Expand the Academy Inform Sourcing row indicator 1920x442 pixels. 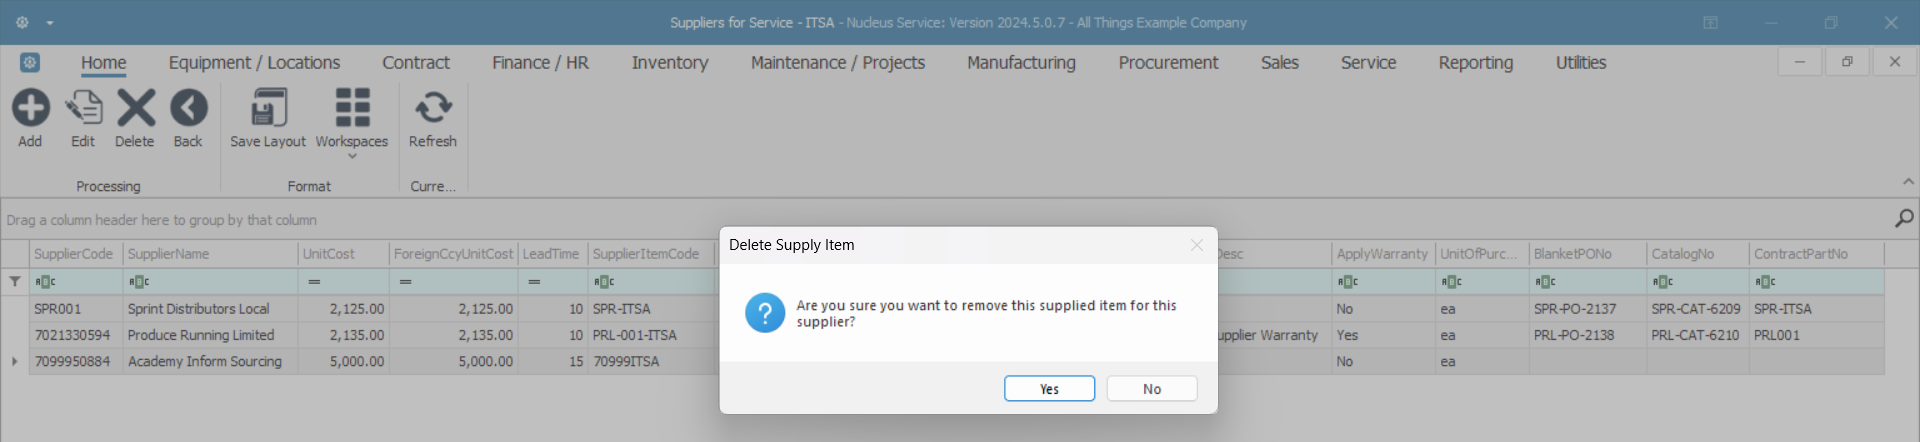tap(15, 361)
